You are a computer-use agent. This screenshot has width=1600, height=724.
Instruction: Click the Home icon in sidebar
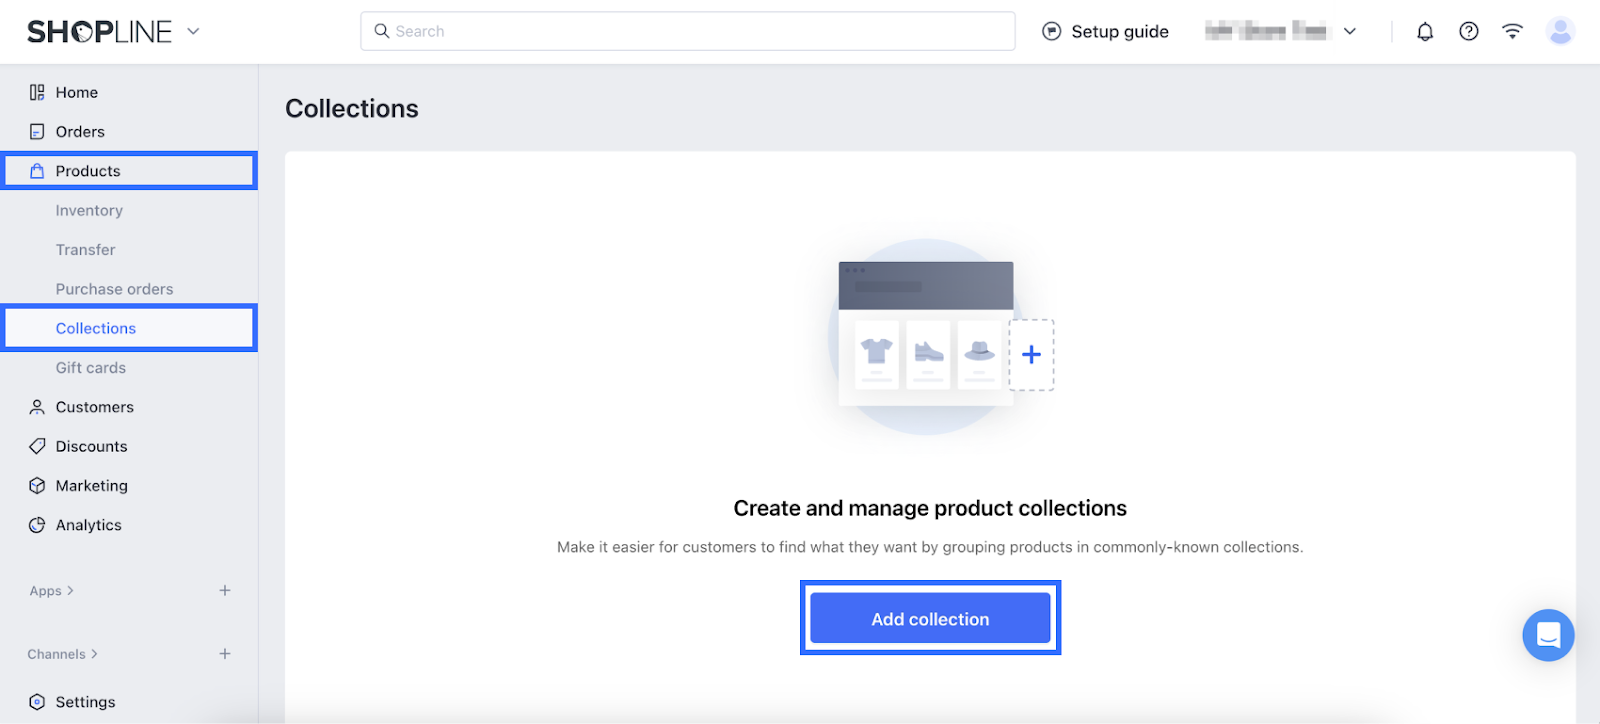point(37,92)
